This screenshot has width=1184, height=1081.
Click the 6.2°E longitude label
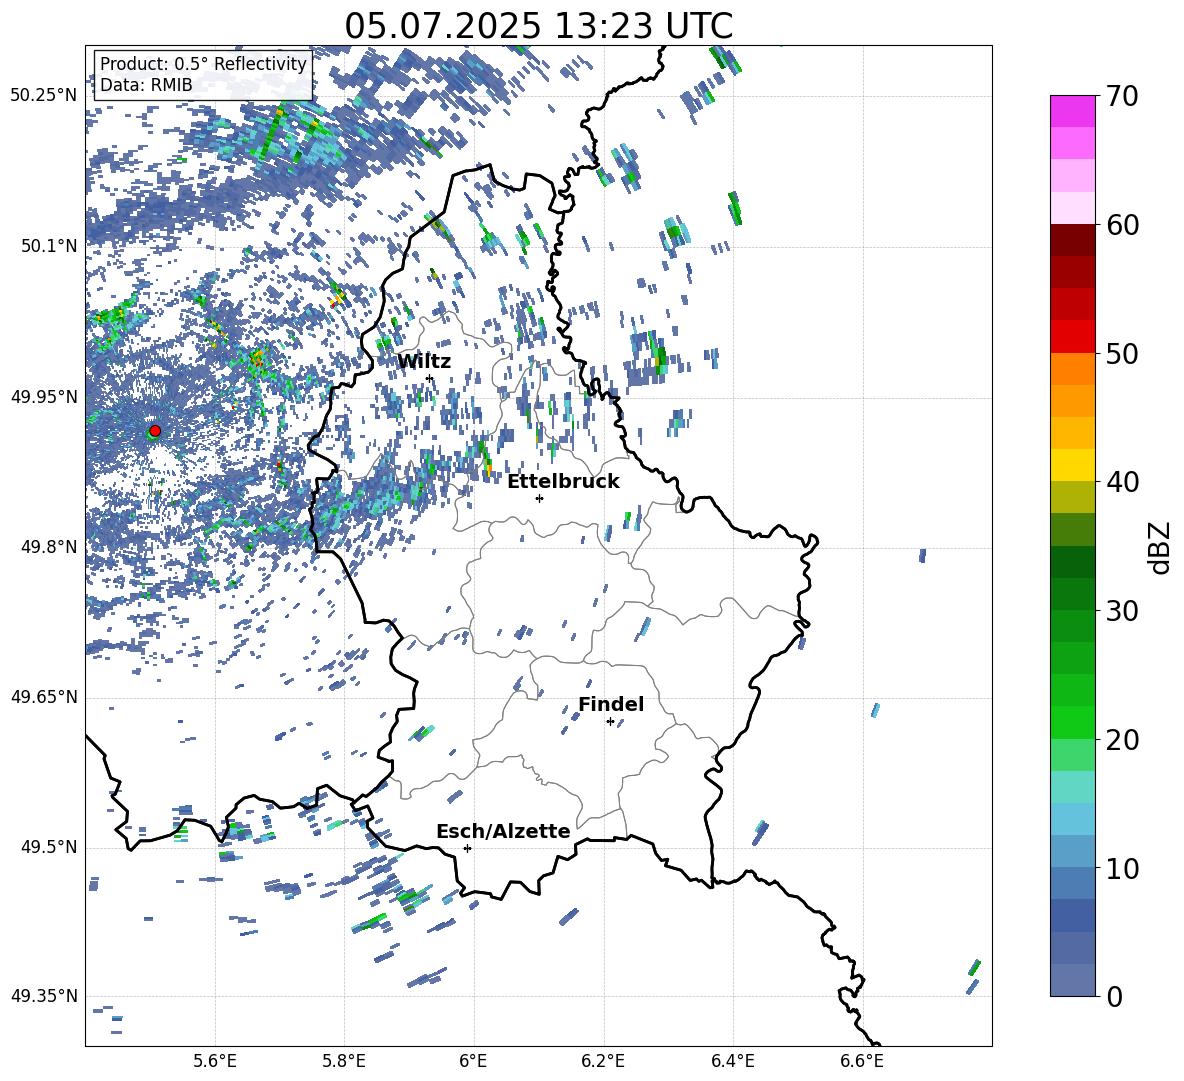[x=603, y=1061]
